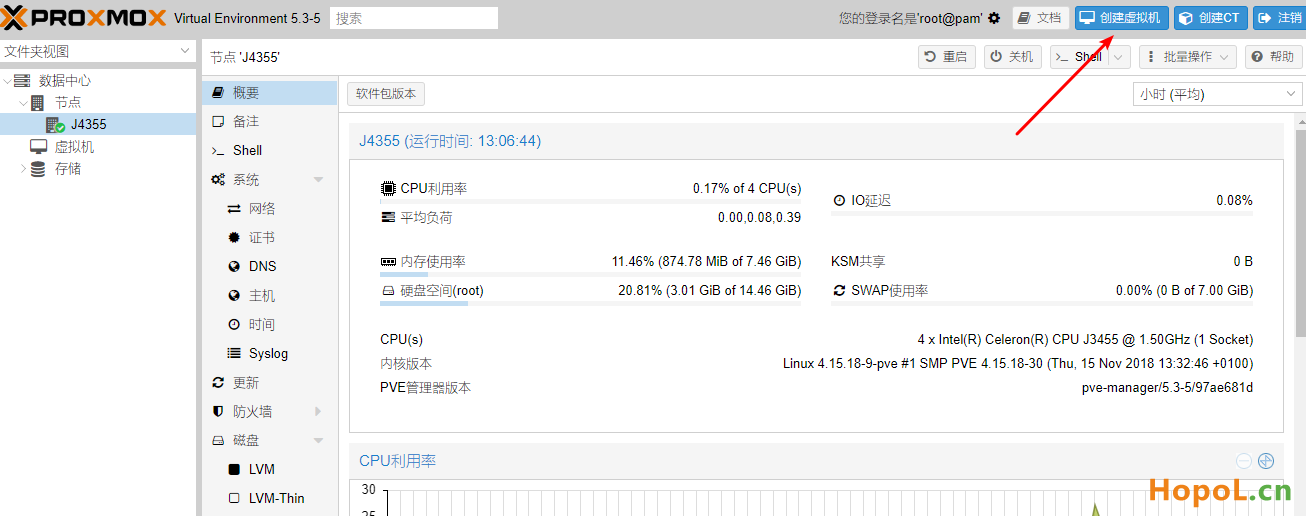This screenshot has width=1306, height=516.
Task: Click the 平均负荷 icon
Action: click(388, 217)
